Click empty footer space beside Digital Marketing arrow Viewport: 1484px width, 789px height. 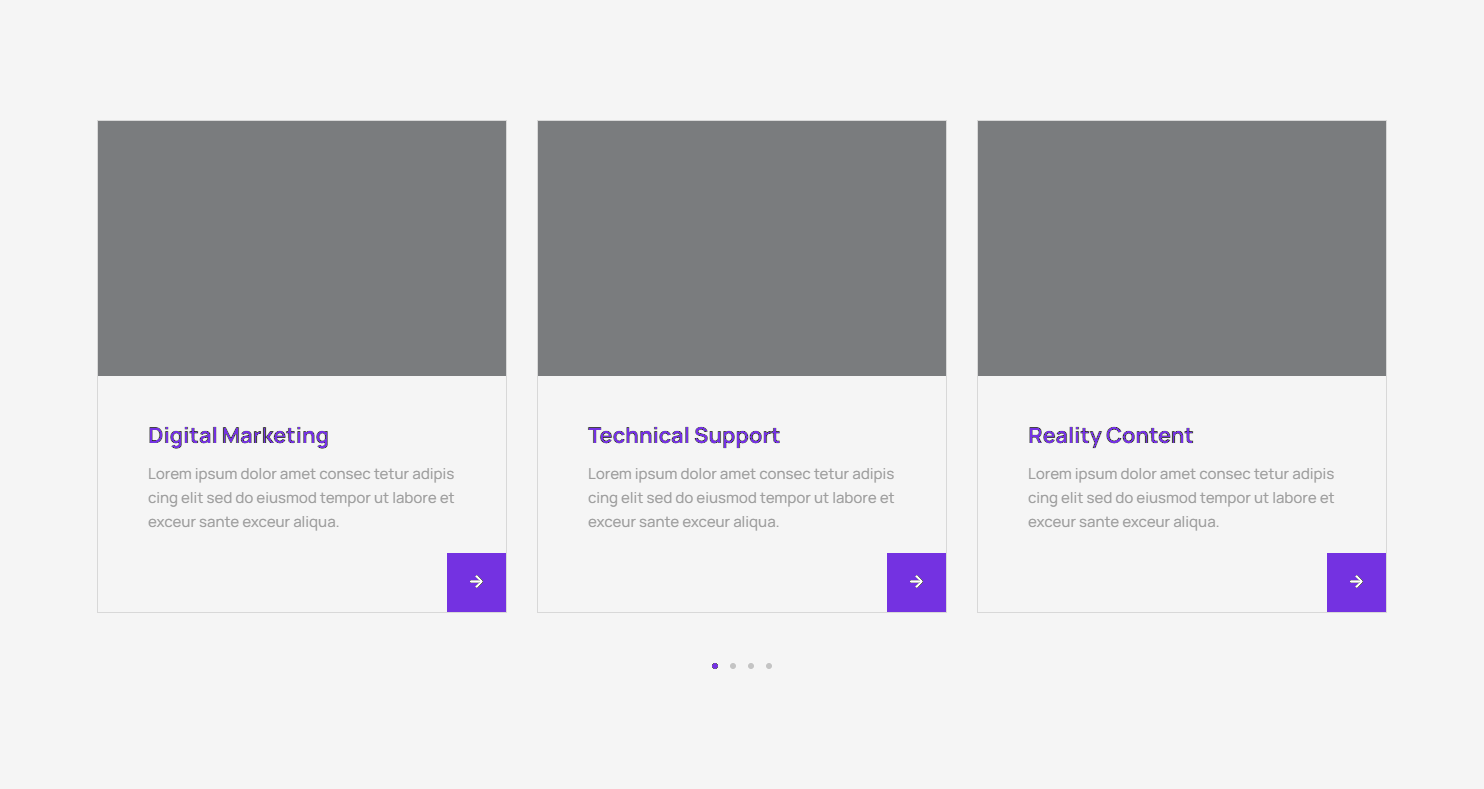click(x=270, y=582)
